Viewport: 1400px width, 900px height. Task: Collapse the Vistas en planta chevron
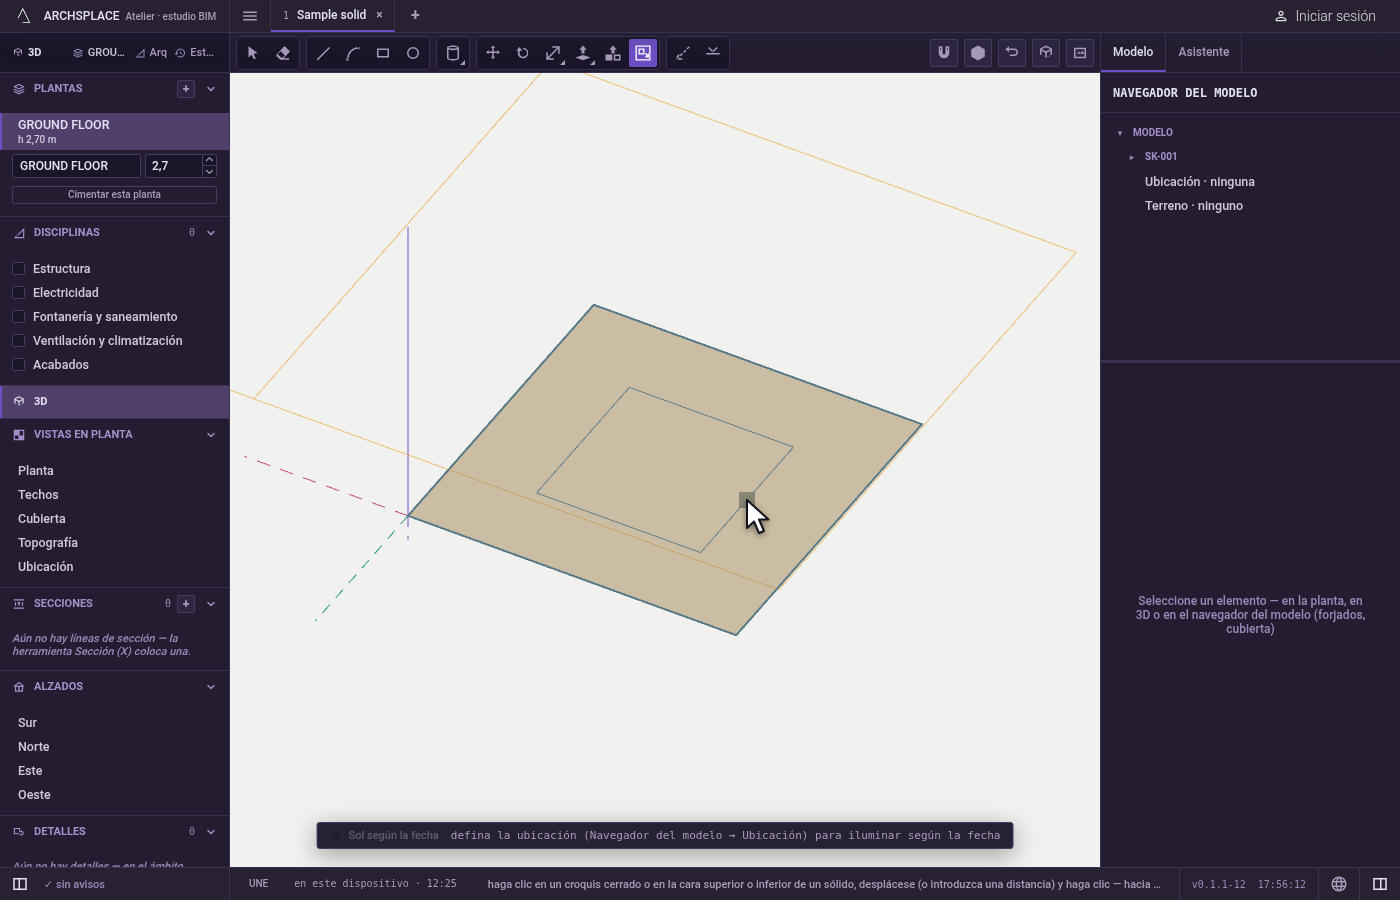click(x=211, y=435)
